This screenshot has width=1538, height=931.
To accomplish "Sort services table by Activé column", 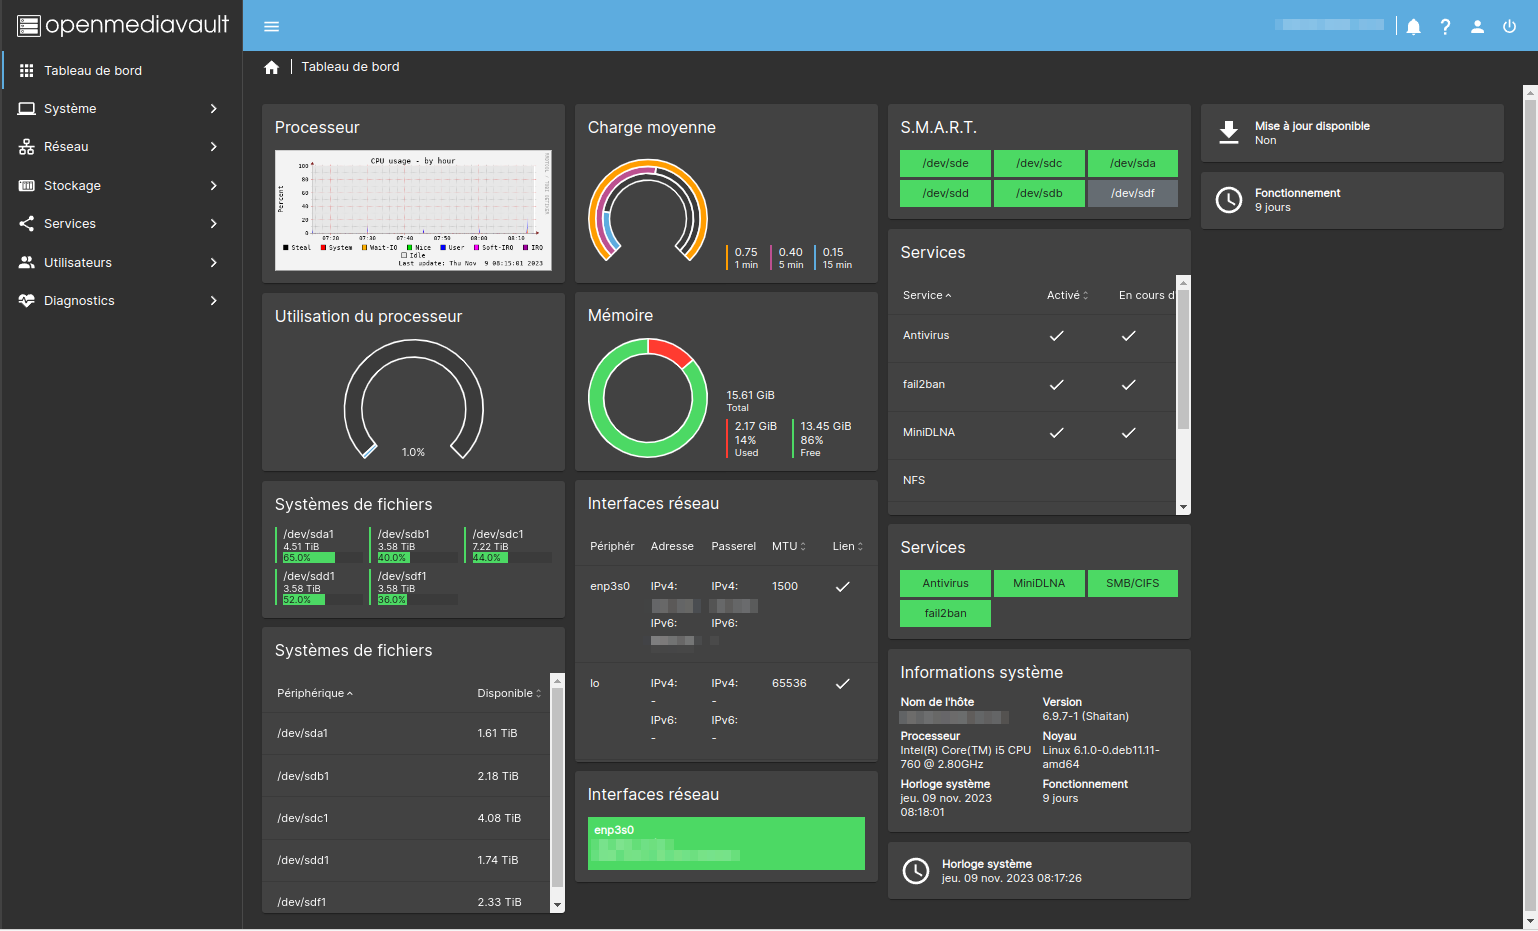I will [1067, 295].
